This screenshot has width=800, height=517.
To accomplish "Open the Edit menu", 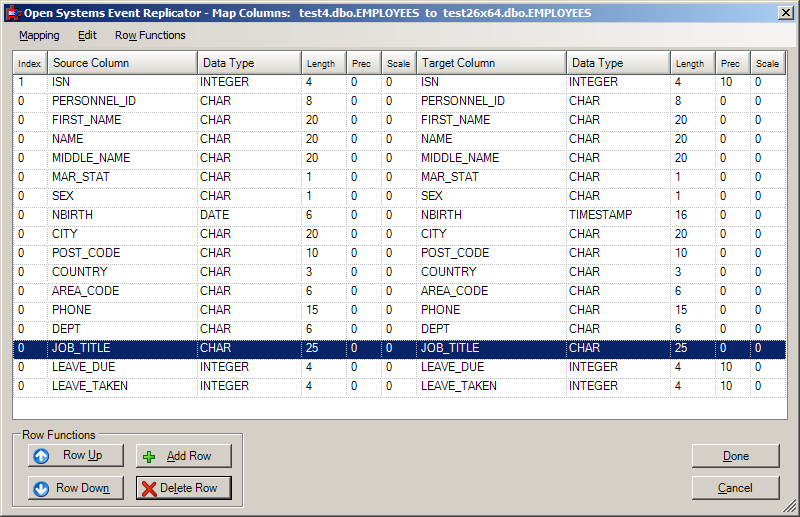I will (x=87, y=35).
